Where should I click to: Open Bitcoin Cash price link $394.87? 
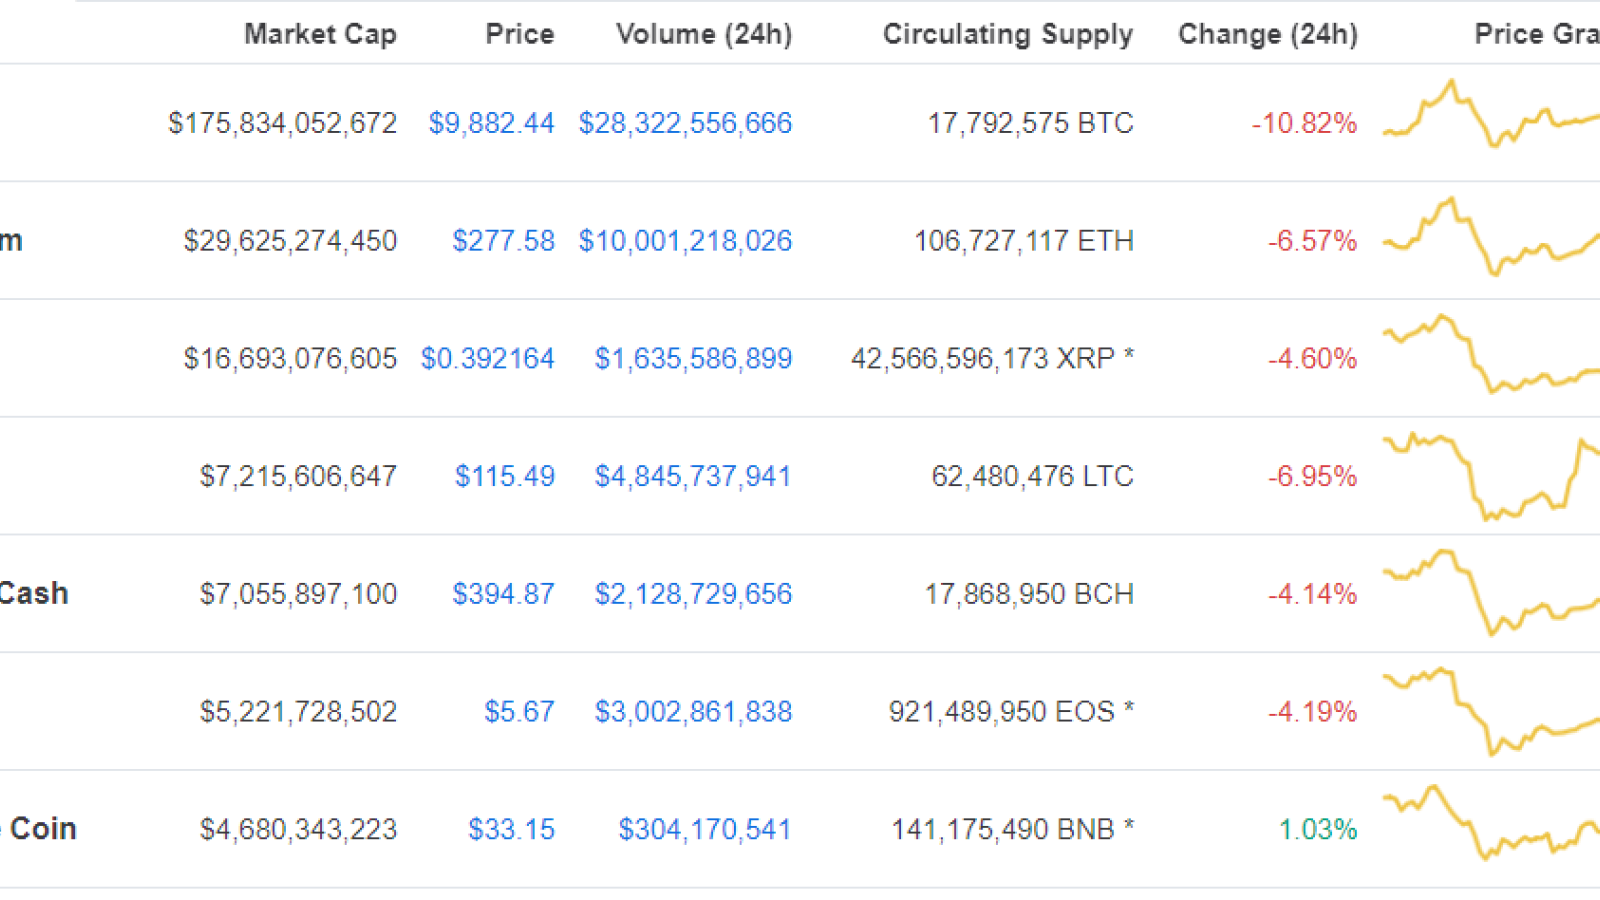tap(503, 594)
